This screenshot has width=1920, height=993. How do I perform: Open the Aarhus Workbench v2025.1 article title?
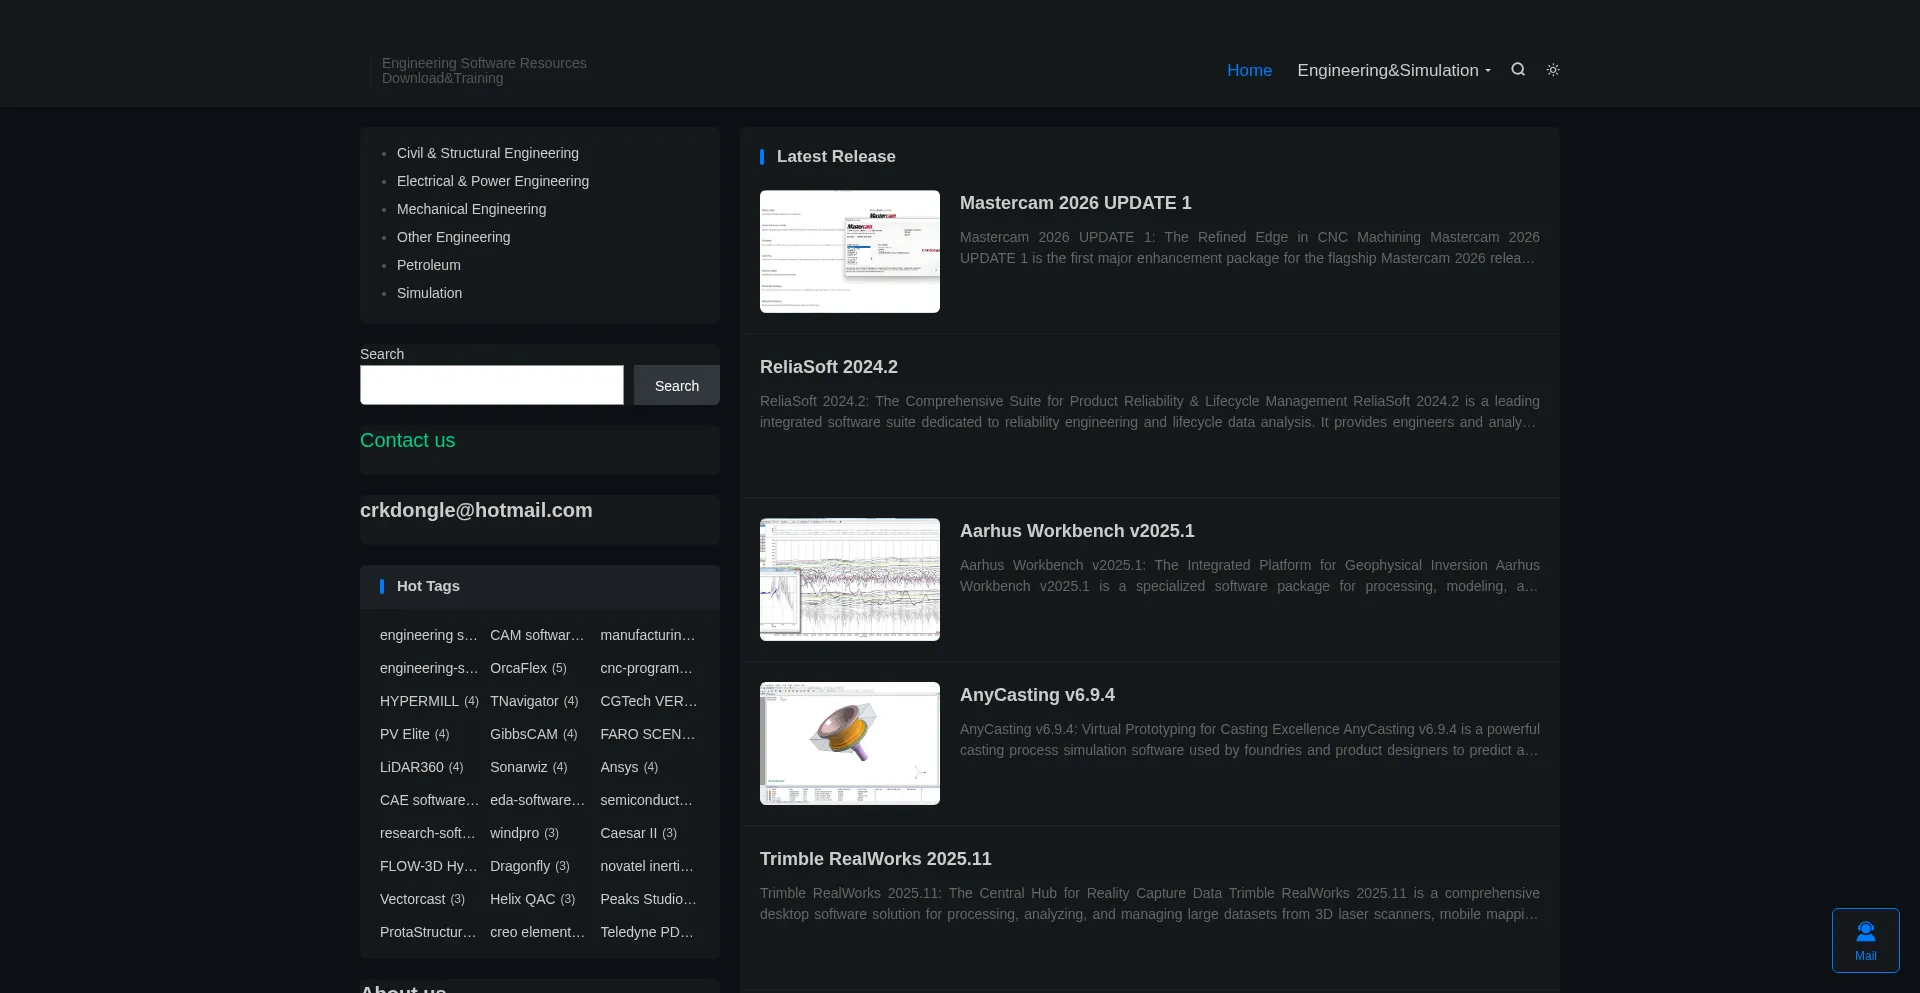(x=1077, y=531)
